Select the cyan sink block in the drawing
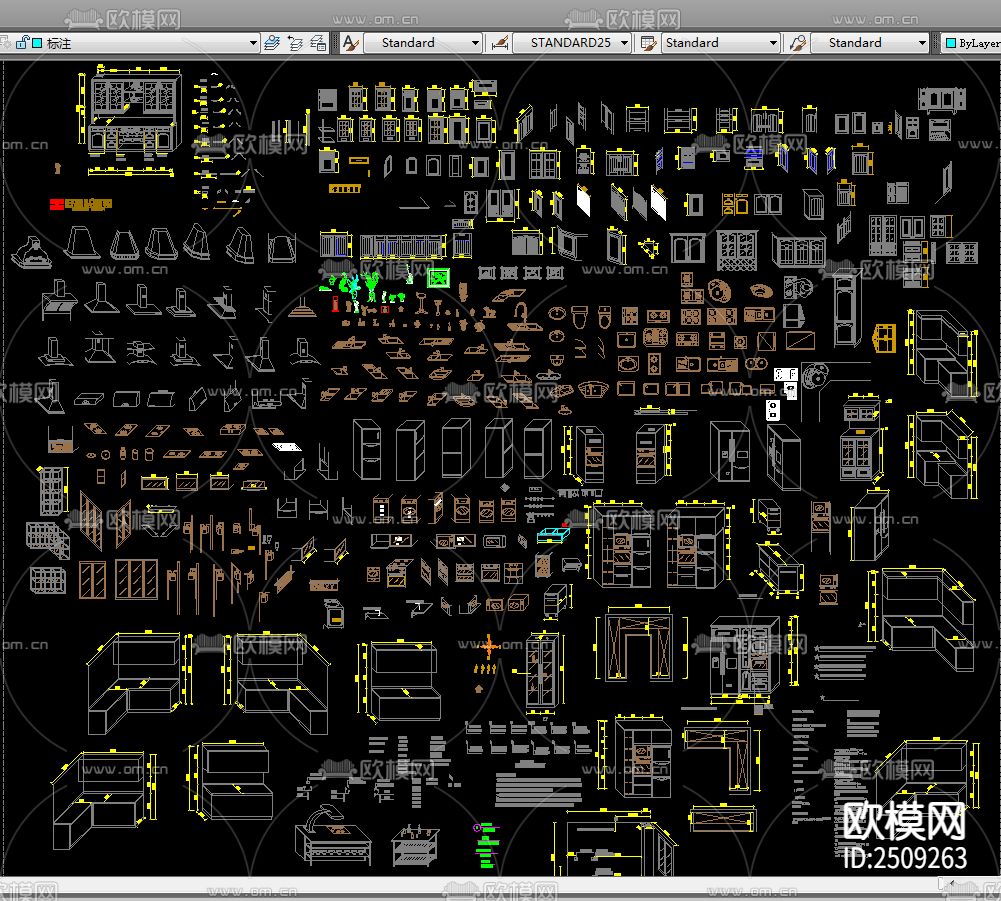1001x901 pixels. (552, 535)
